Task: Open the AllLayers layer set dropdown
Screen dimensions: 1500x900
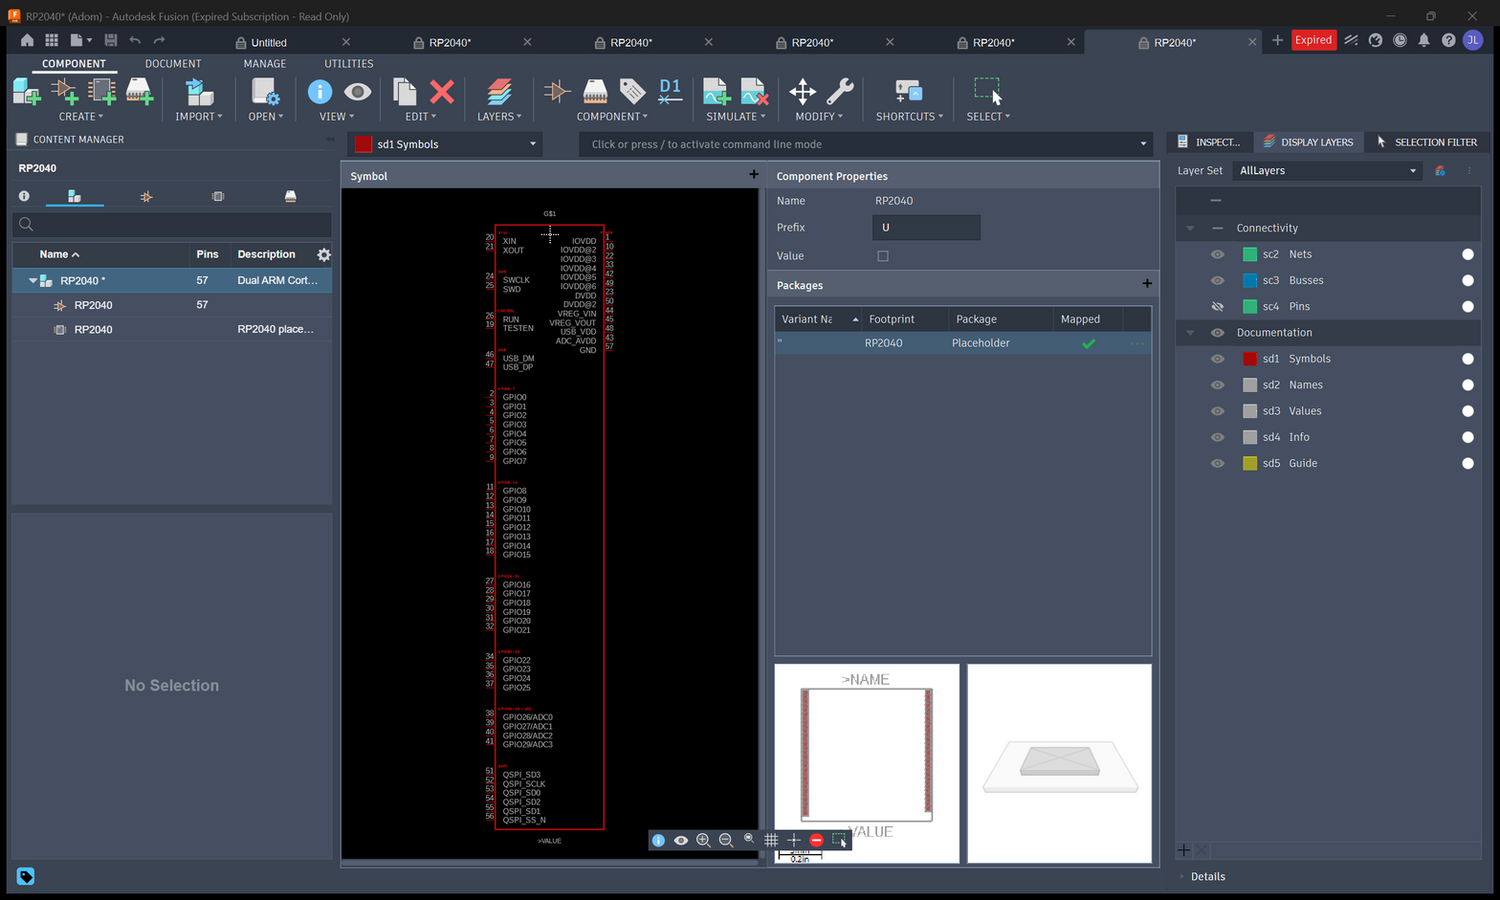Action: click(1327, 171)
